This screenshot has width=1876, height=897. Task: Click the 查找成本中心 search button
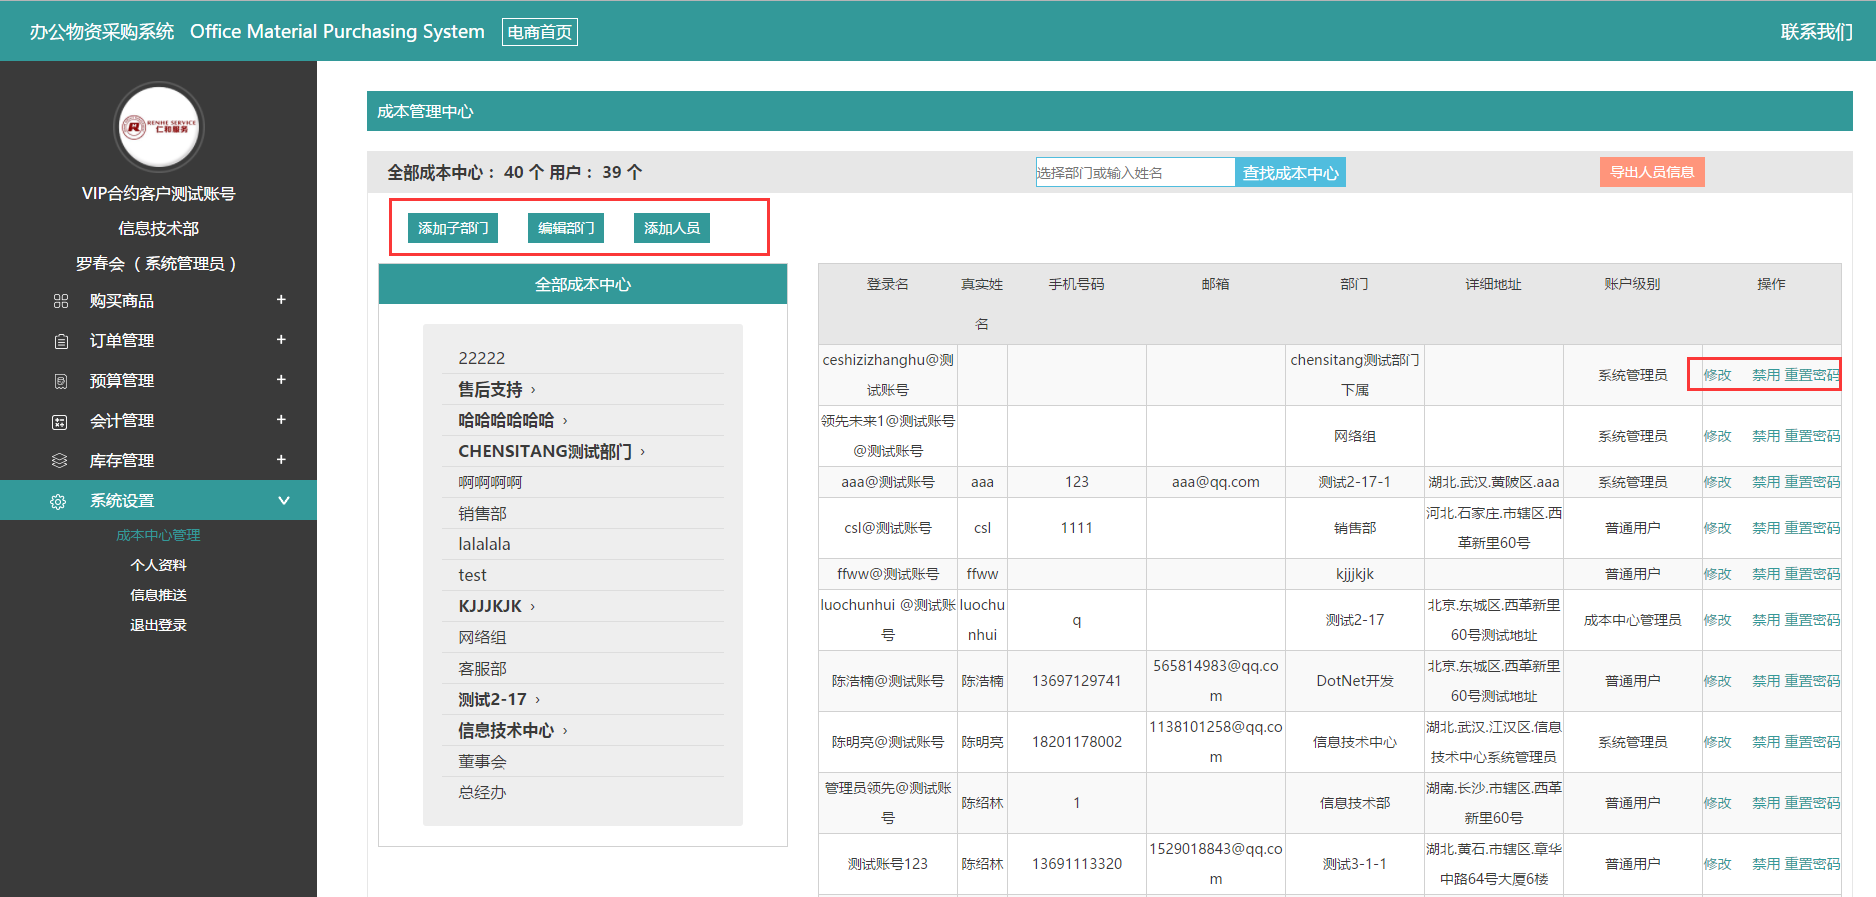click(1290, 173)
